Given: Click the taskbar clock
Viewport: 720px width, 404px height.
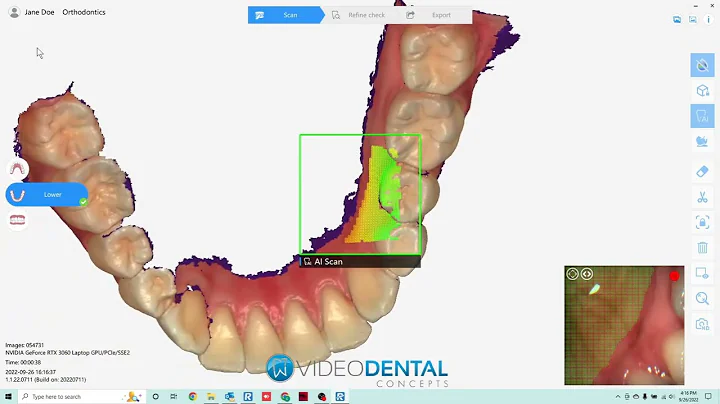Looking at the screenshot, I should (688, 396).
